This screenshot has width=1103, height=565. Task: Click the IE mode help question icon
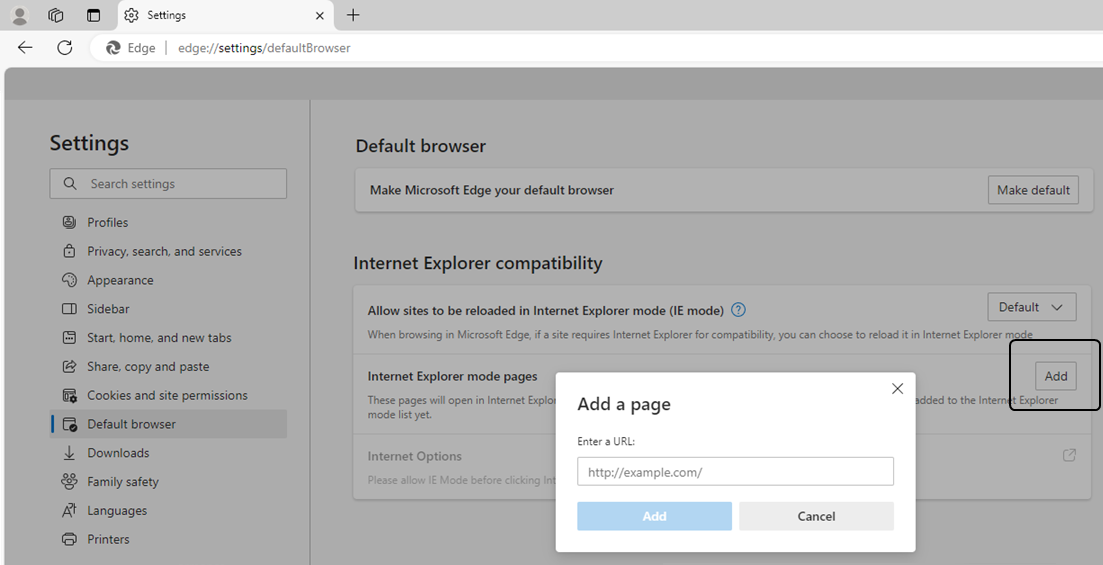[738, 310]
